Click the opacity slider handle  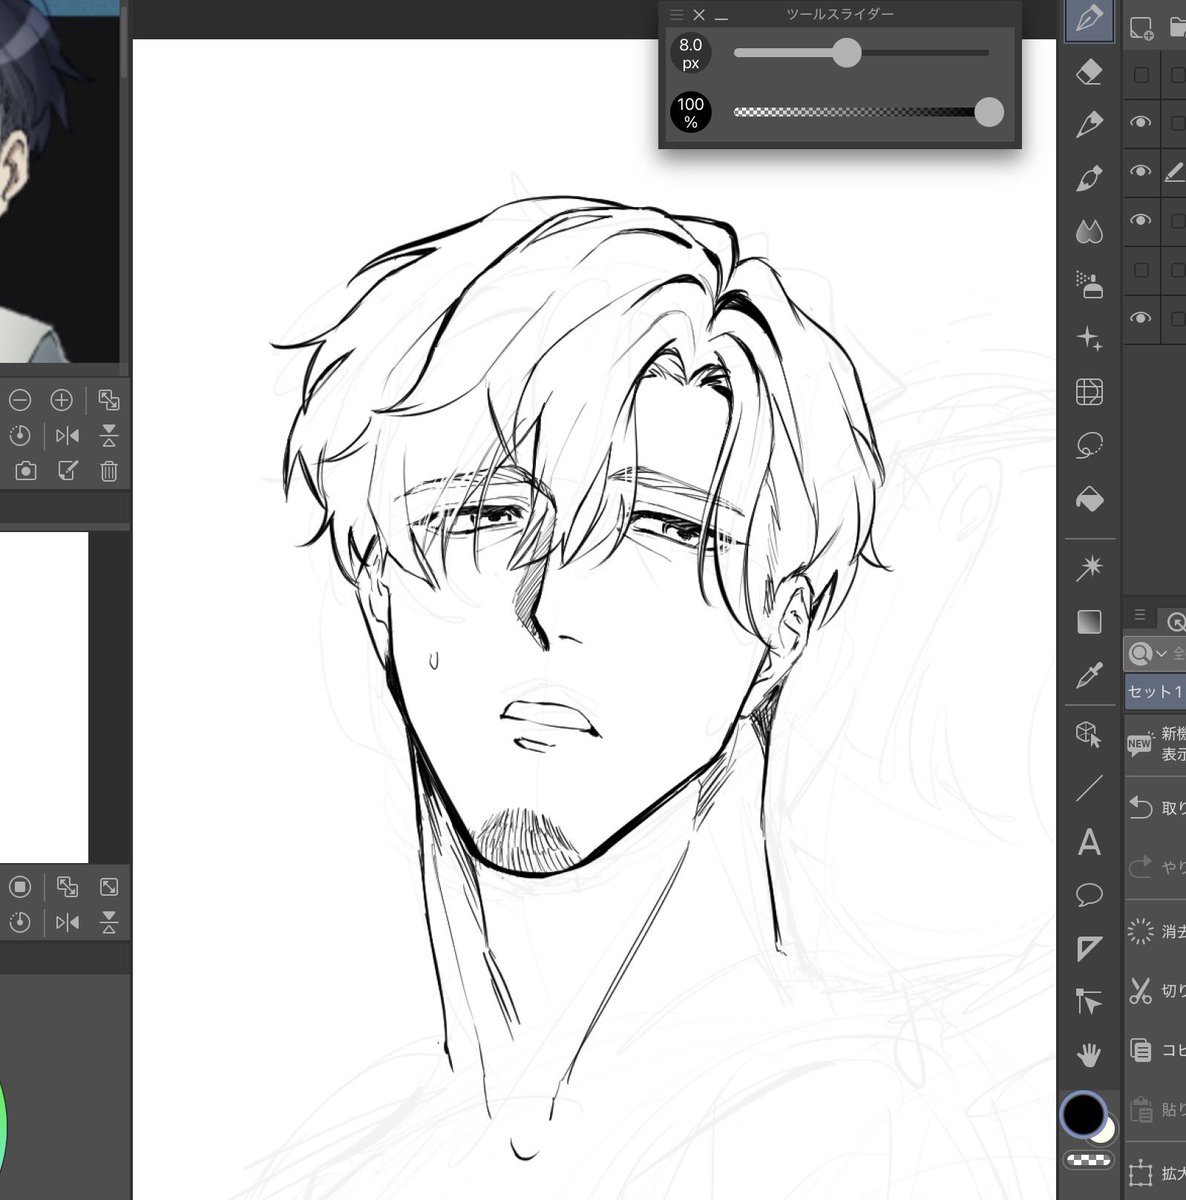[989, 112]
